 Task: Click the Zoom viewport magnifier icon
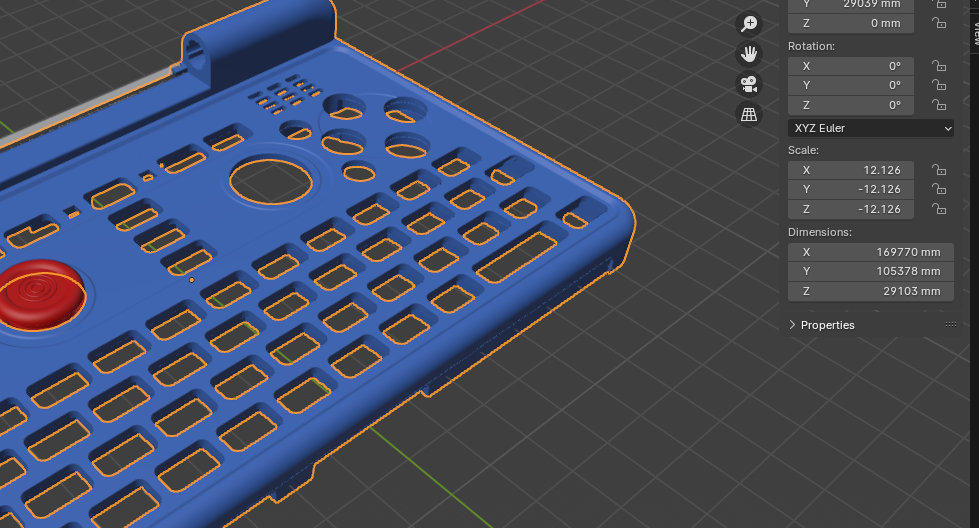point(749,24)
